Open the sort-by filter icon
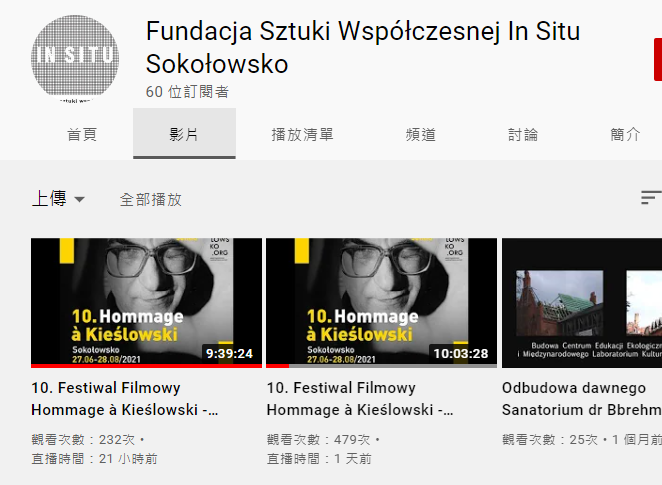Image resolution: width=662 pixels, height=485 pixels. [651, 198]
